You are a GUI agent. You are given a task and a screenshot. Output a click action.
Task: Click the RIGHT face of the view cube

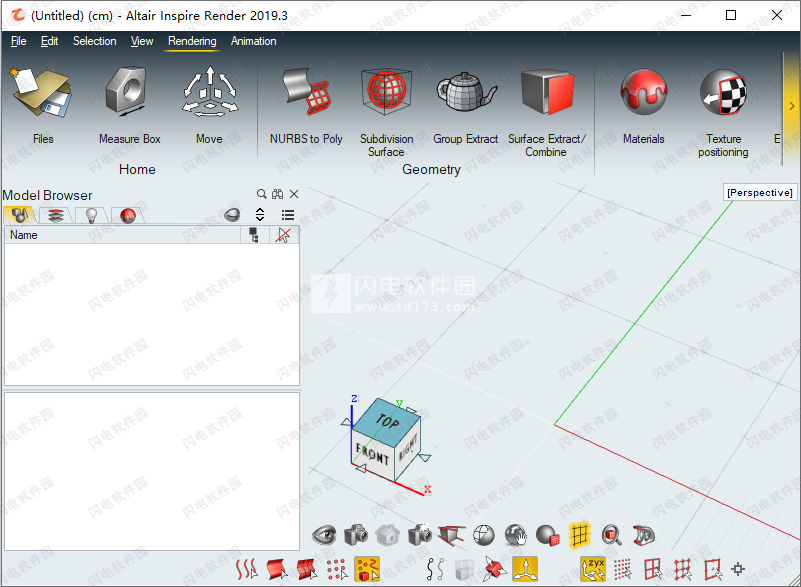408,448
